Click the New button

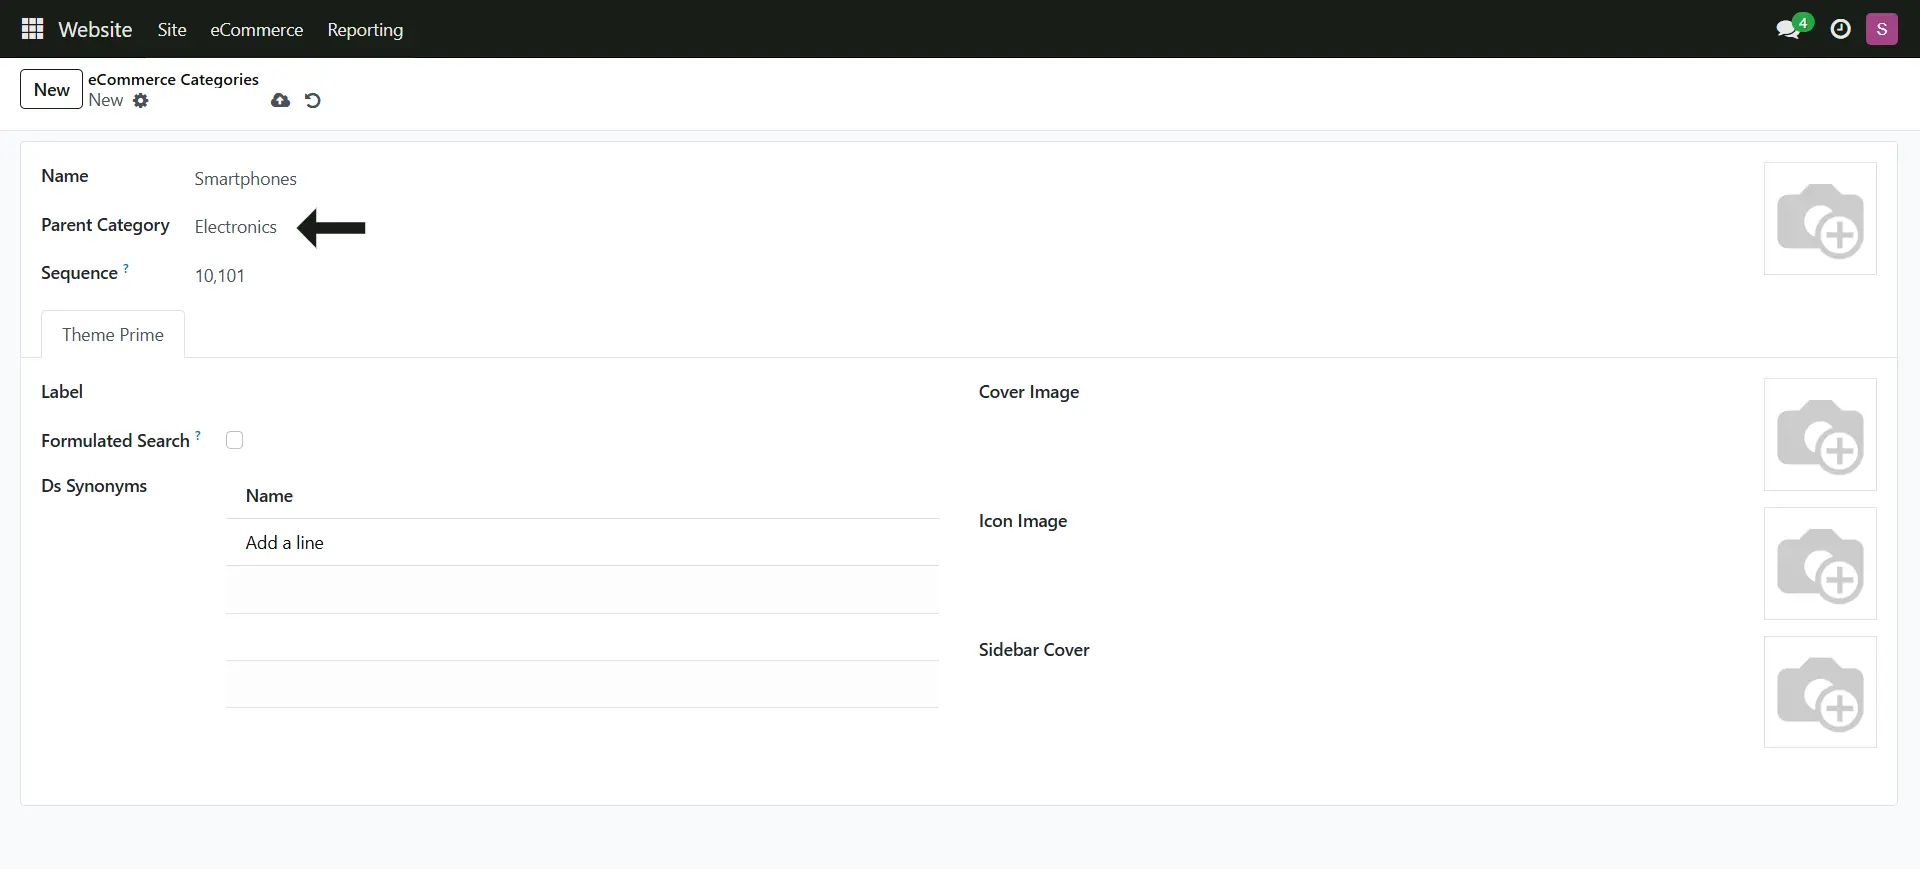[x=51, y=89]
